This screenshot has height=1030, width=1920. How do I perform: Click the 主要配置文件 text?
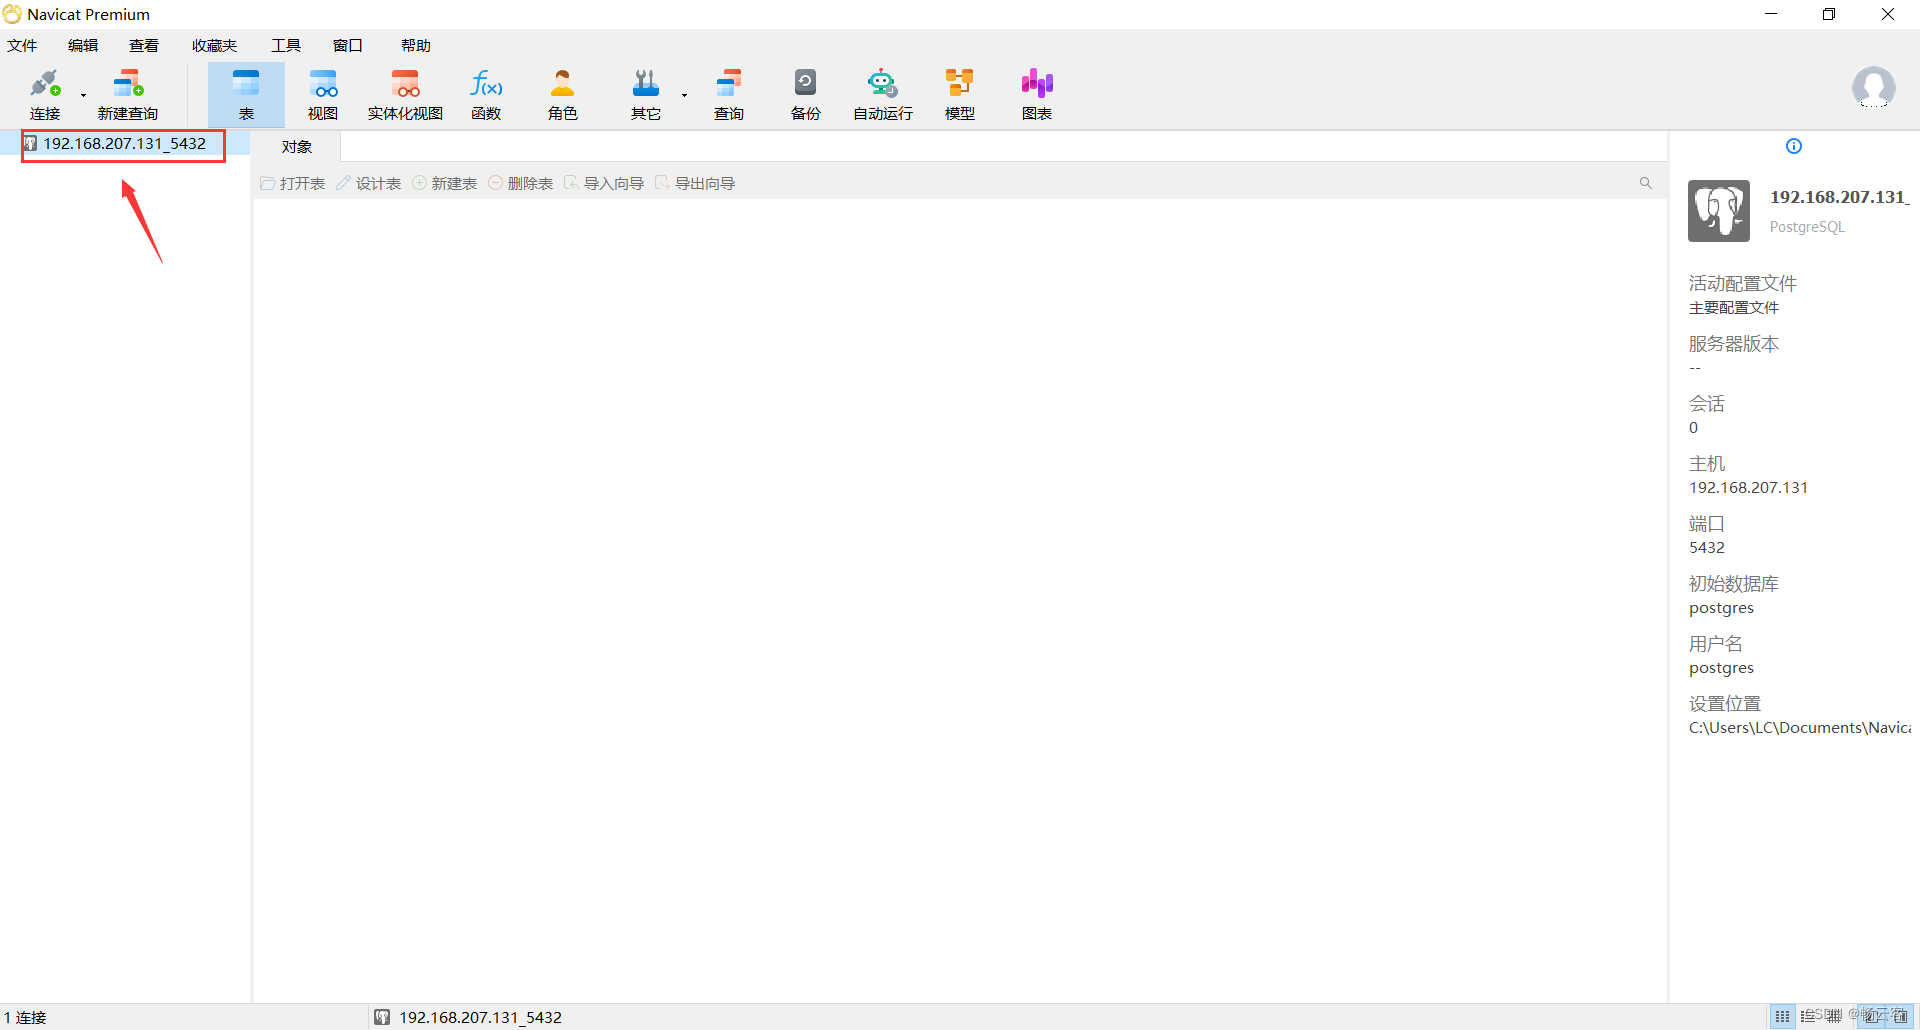[x=1734, y=308]
